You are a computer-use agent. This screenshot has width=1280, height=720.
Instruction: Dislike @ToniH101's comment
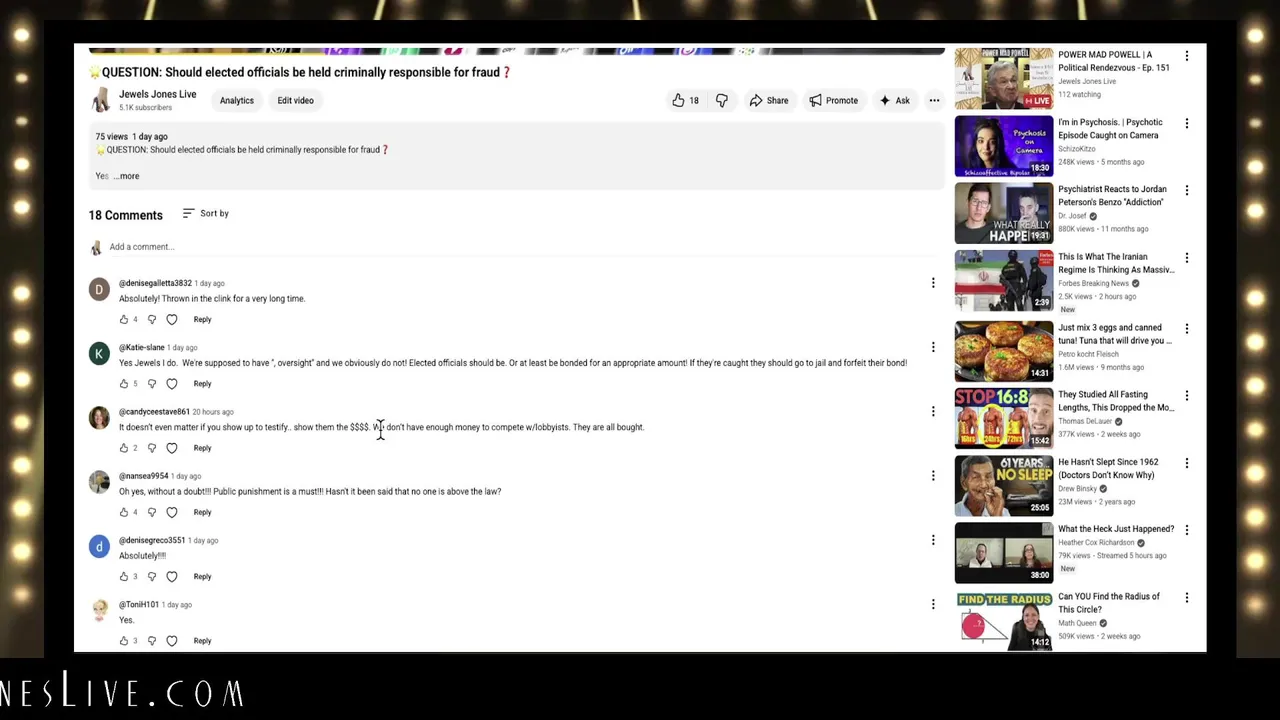coord(152,640)
